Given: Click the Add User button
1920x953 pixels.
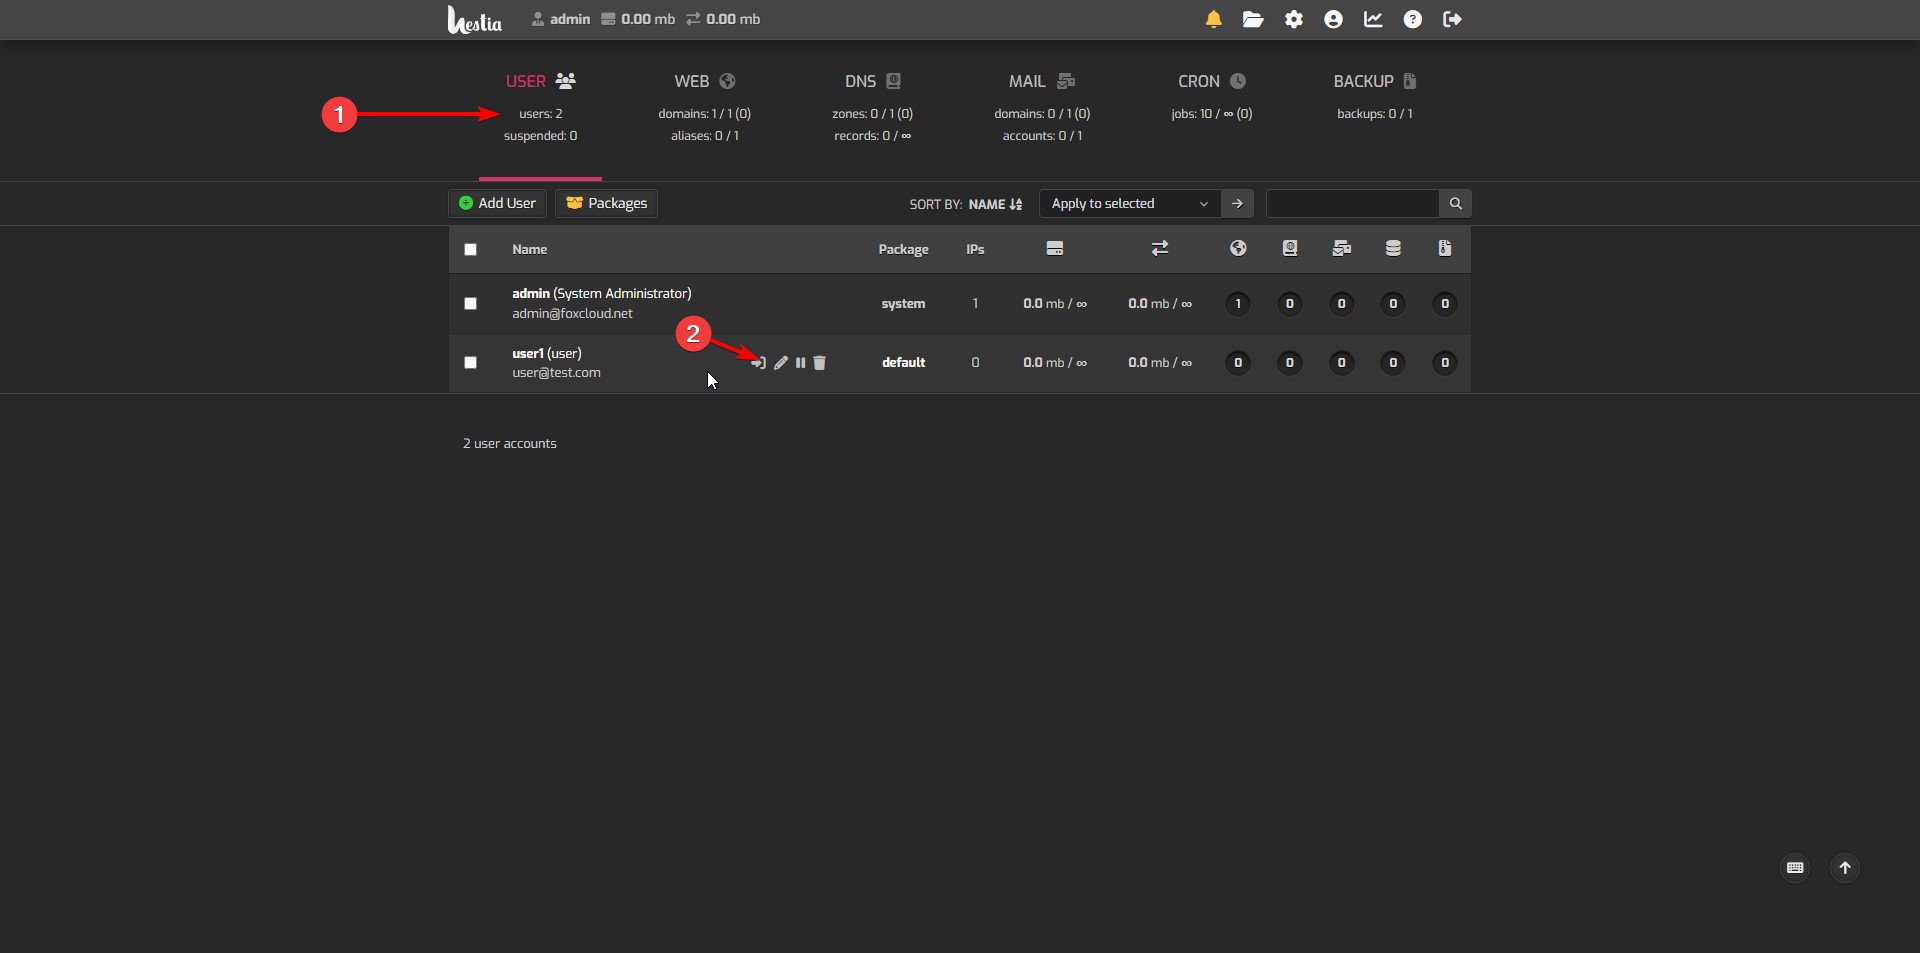Looking at the screenshot, I should tap(497, 204).
